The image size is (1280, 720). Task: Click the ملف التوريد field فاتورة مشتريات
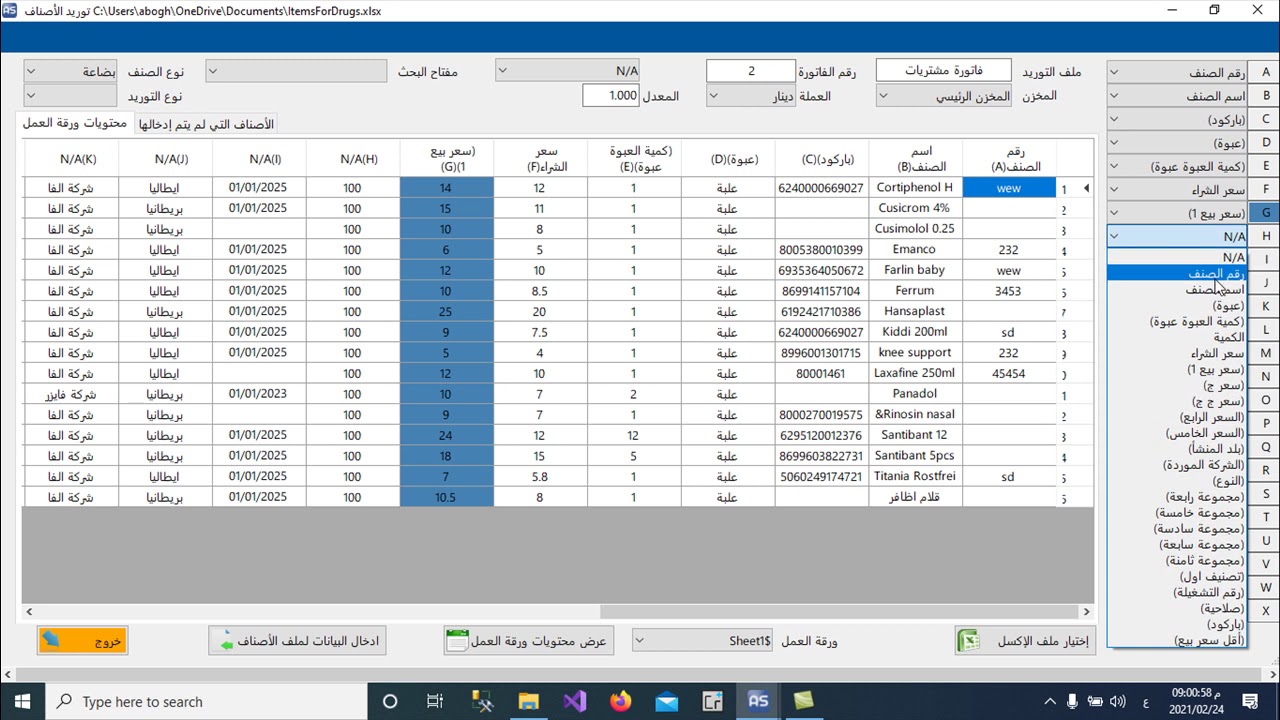[x=944, y=71]
